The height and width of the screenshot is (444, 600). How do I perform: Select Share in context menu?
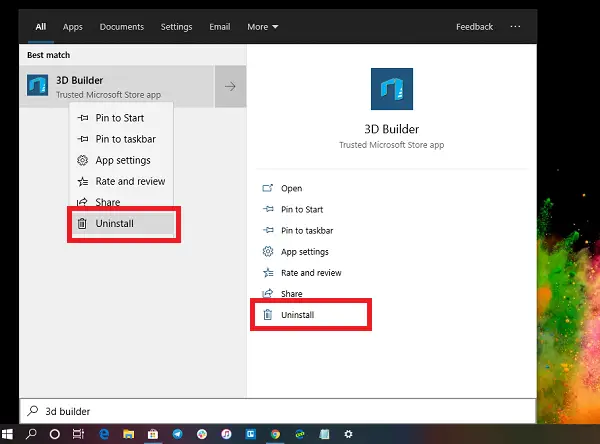(121, 201)
